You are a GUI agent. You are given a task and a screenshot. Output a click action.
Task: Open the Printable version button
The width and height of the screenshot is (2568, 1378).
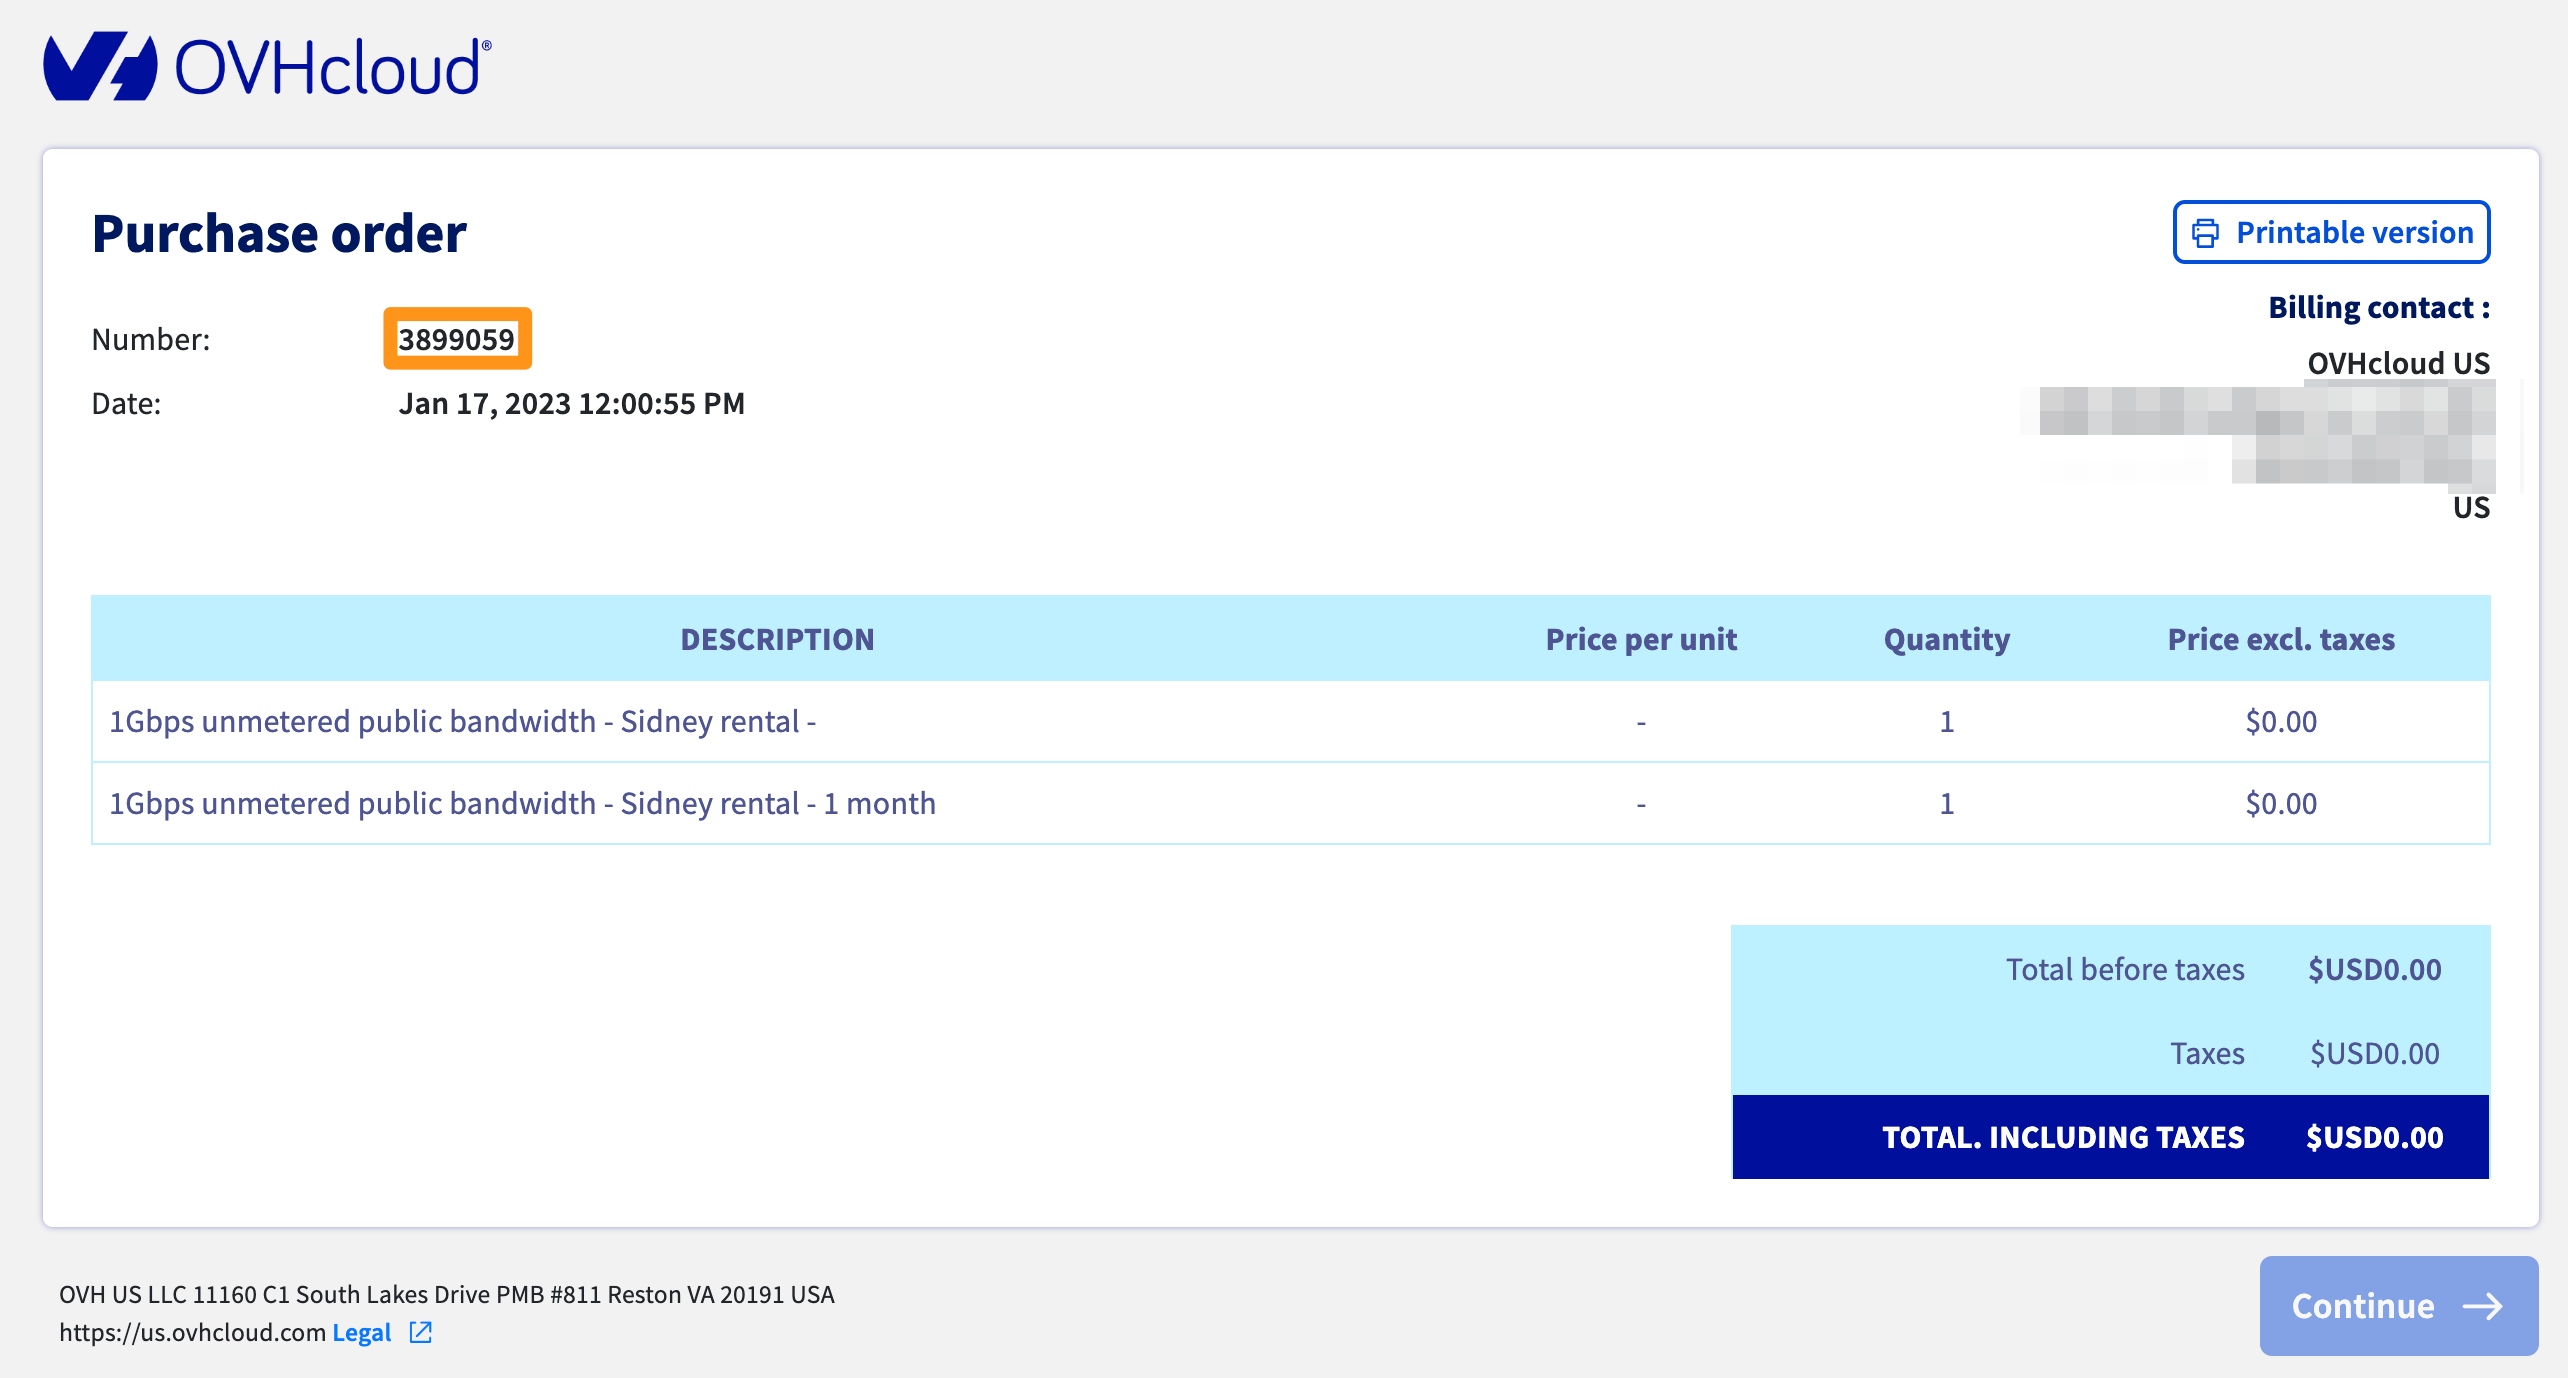point(2331,233)
